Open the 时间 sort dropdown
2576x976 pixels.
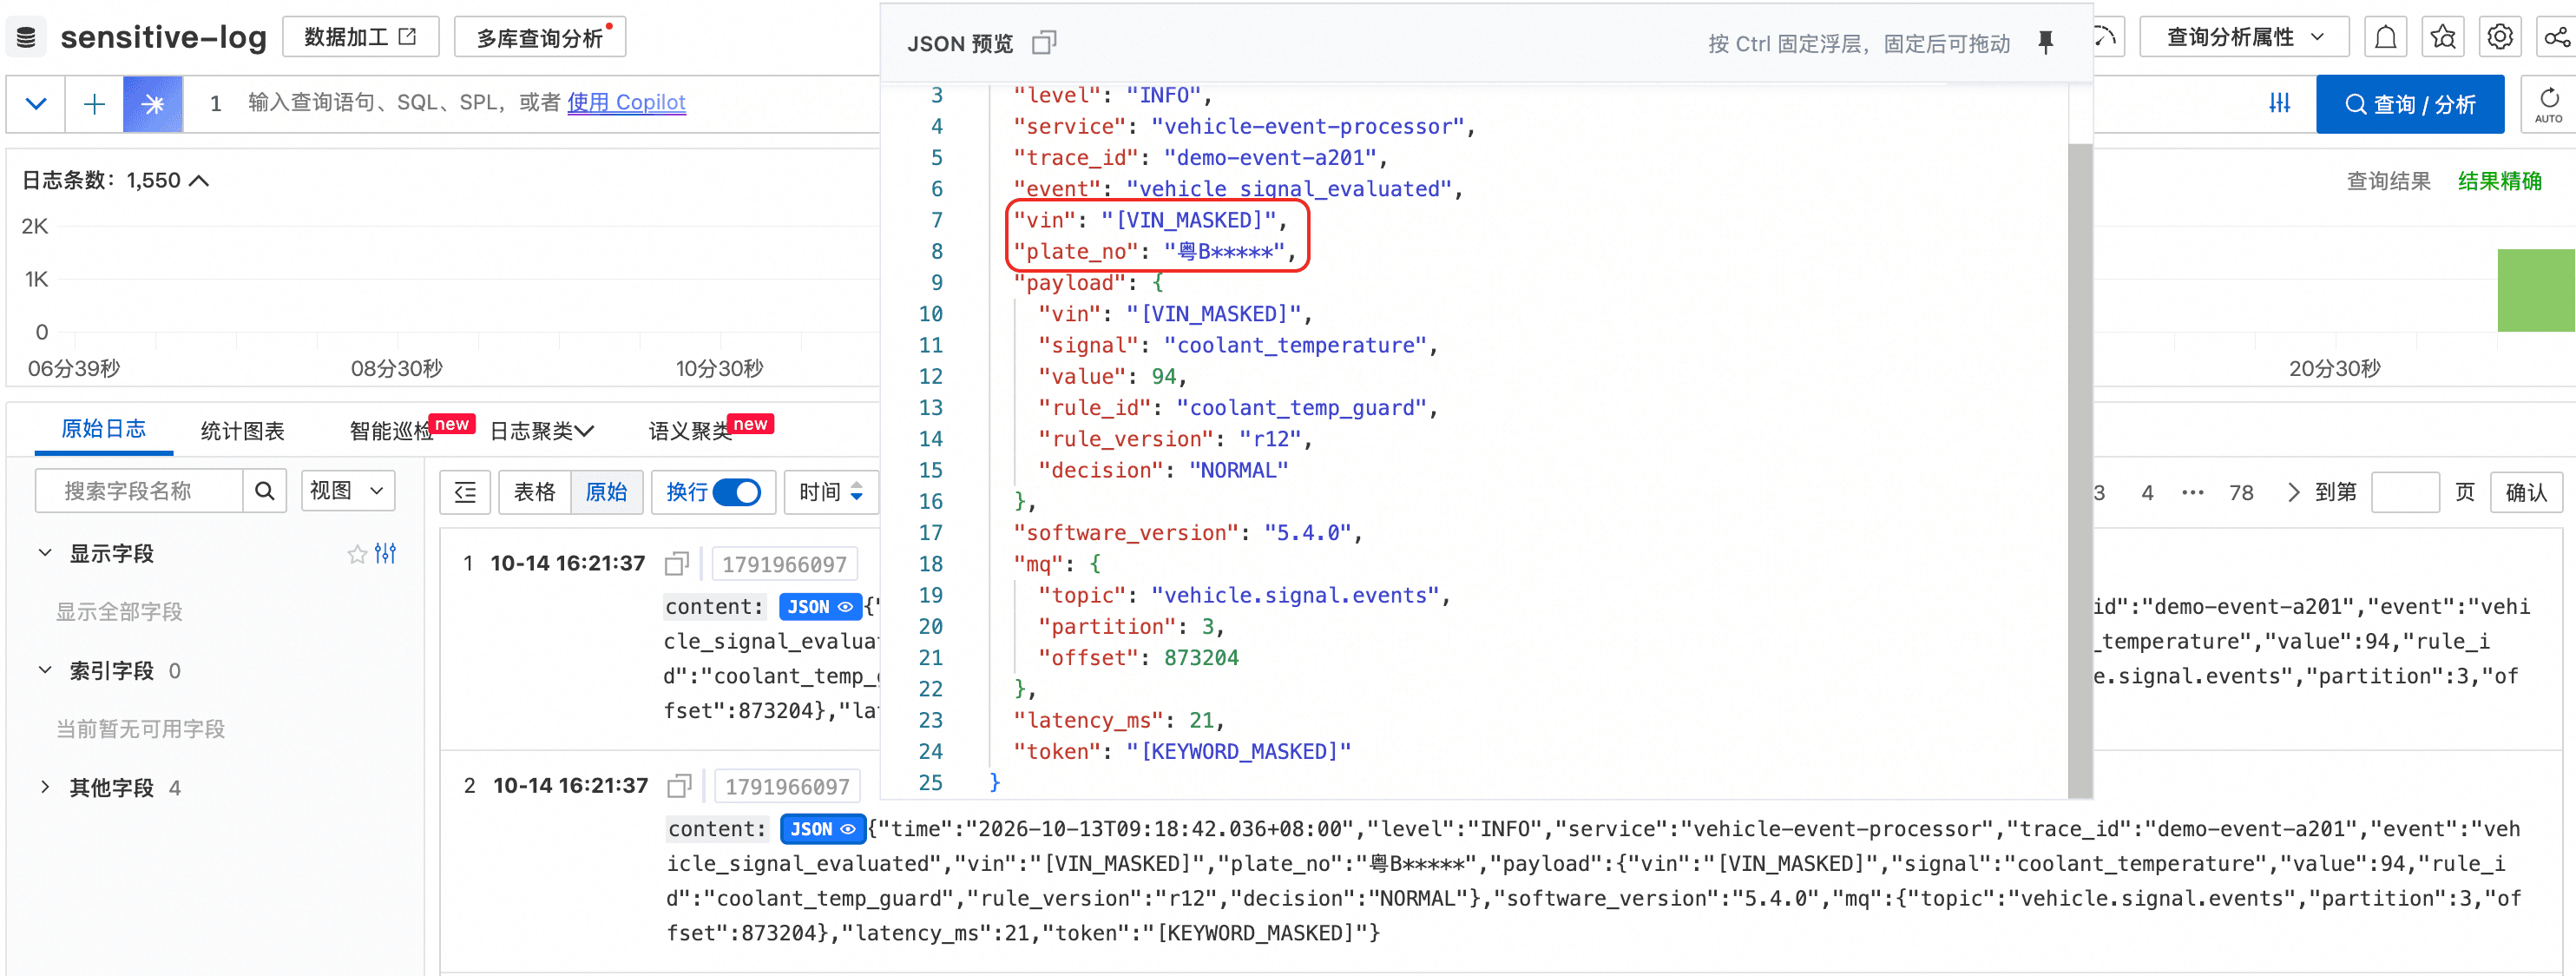coord(832,492)
